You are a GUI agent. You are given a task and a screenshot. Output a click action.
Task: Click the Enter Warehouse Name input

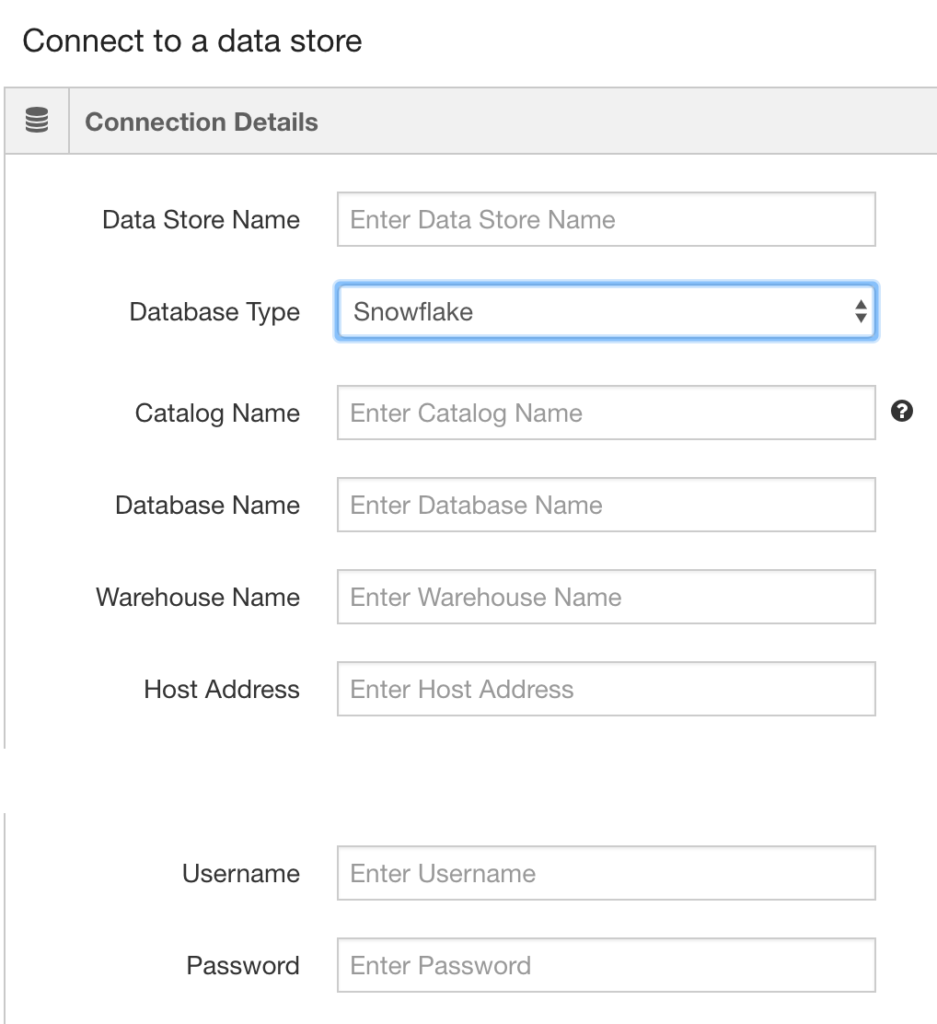[607, 597]
